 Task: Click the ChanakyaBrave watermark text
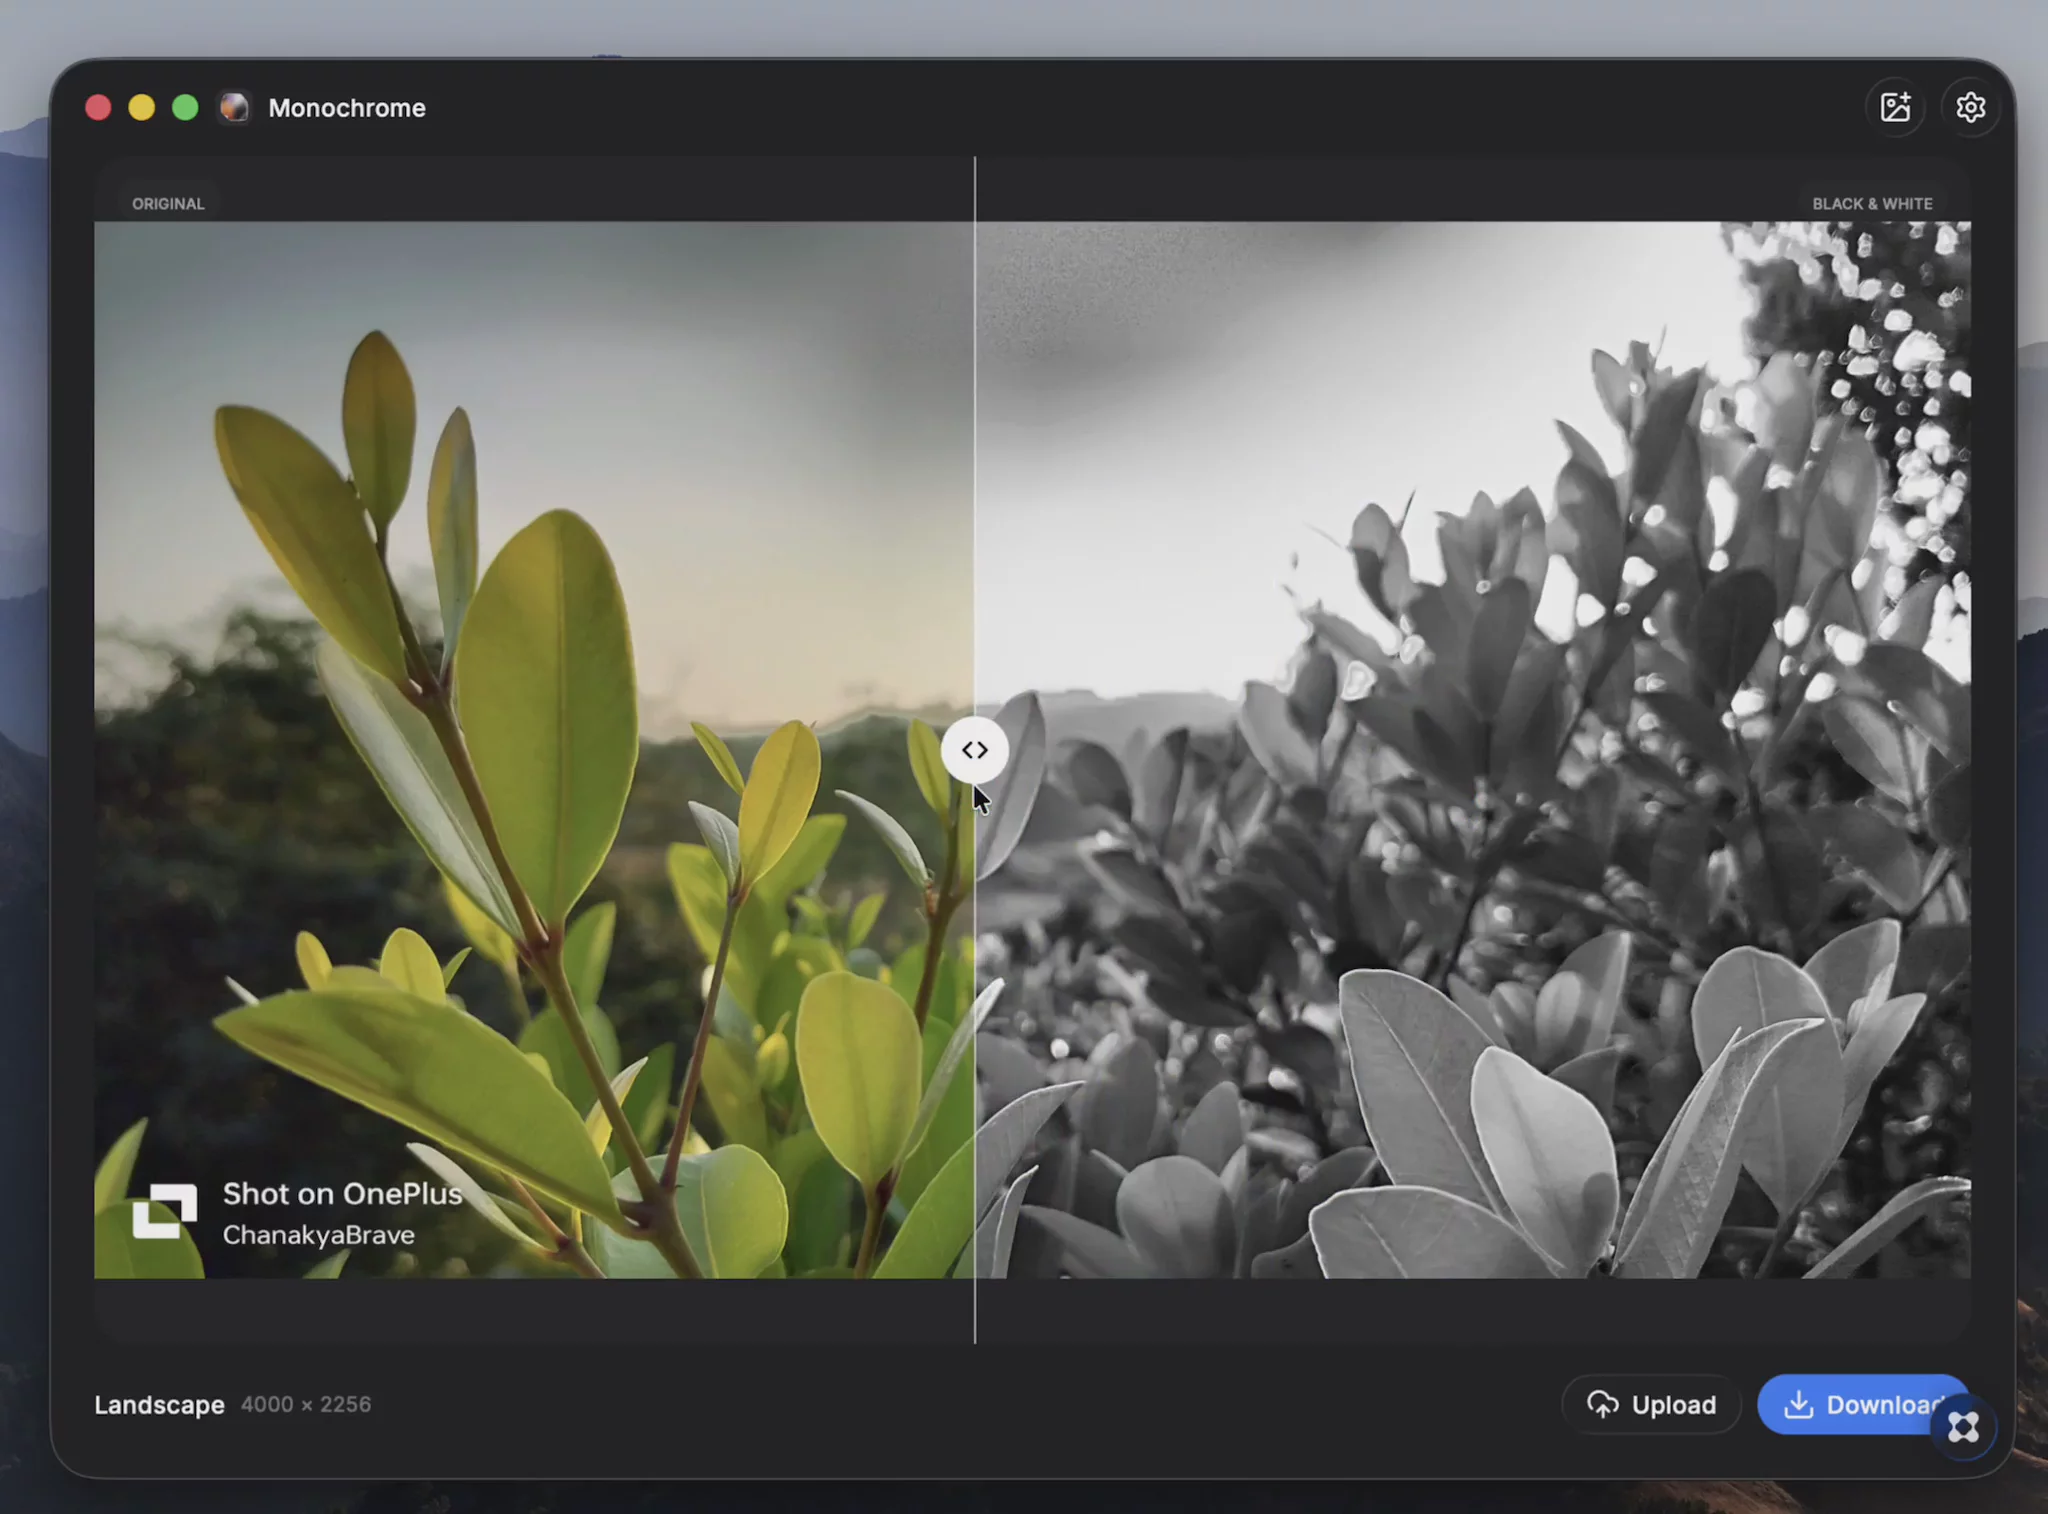coord(318,1235)
